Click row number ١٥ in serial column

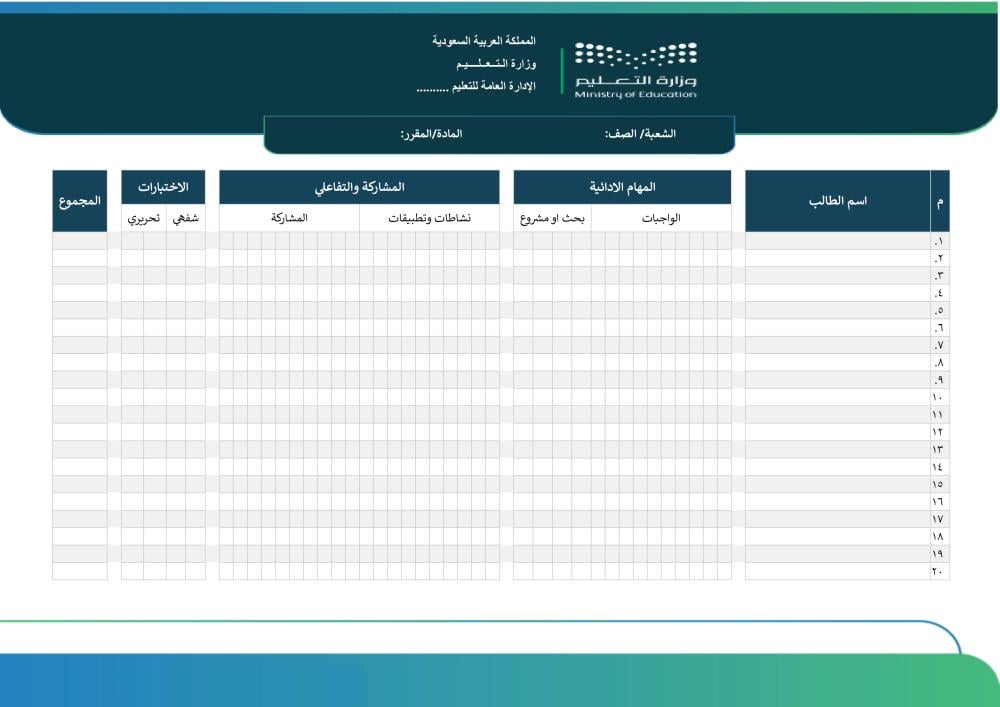click(x=938, y=484)
